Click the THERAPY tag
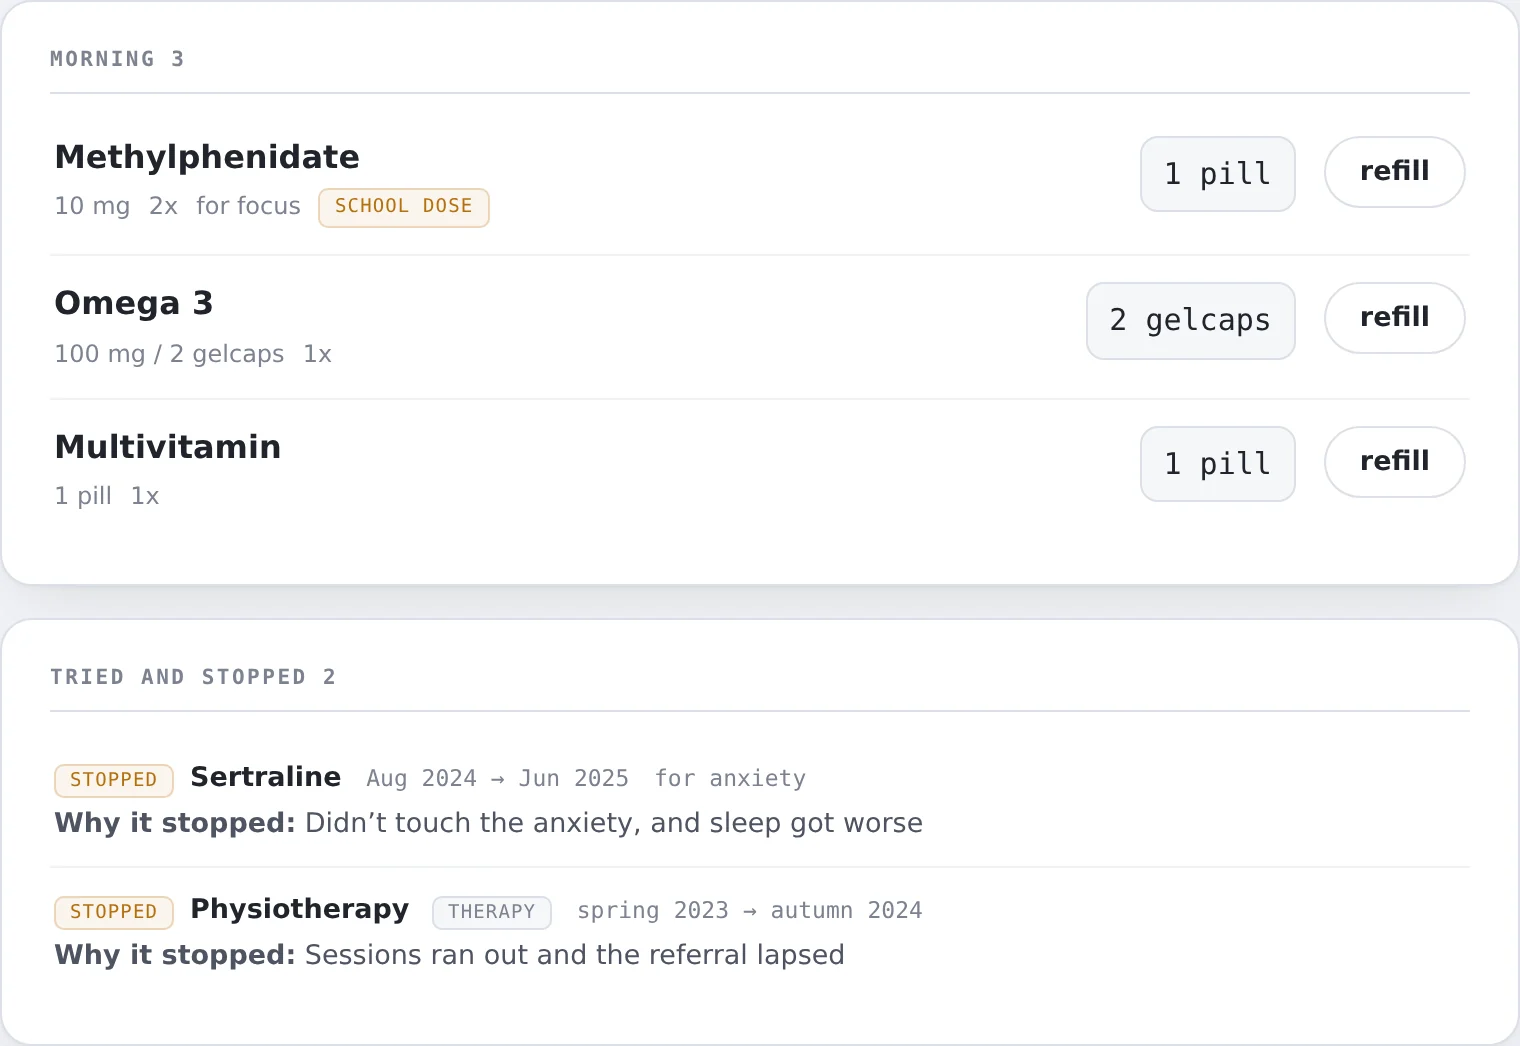The height and width of the screenshot is (1046, 1520). 492,912
